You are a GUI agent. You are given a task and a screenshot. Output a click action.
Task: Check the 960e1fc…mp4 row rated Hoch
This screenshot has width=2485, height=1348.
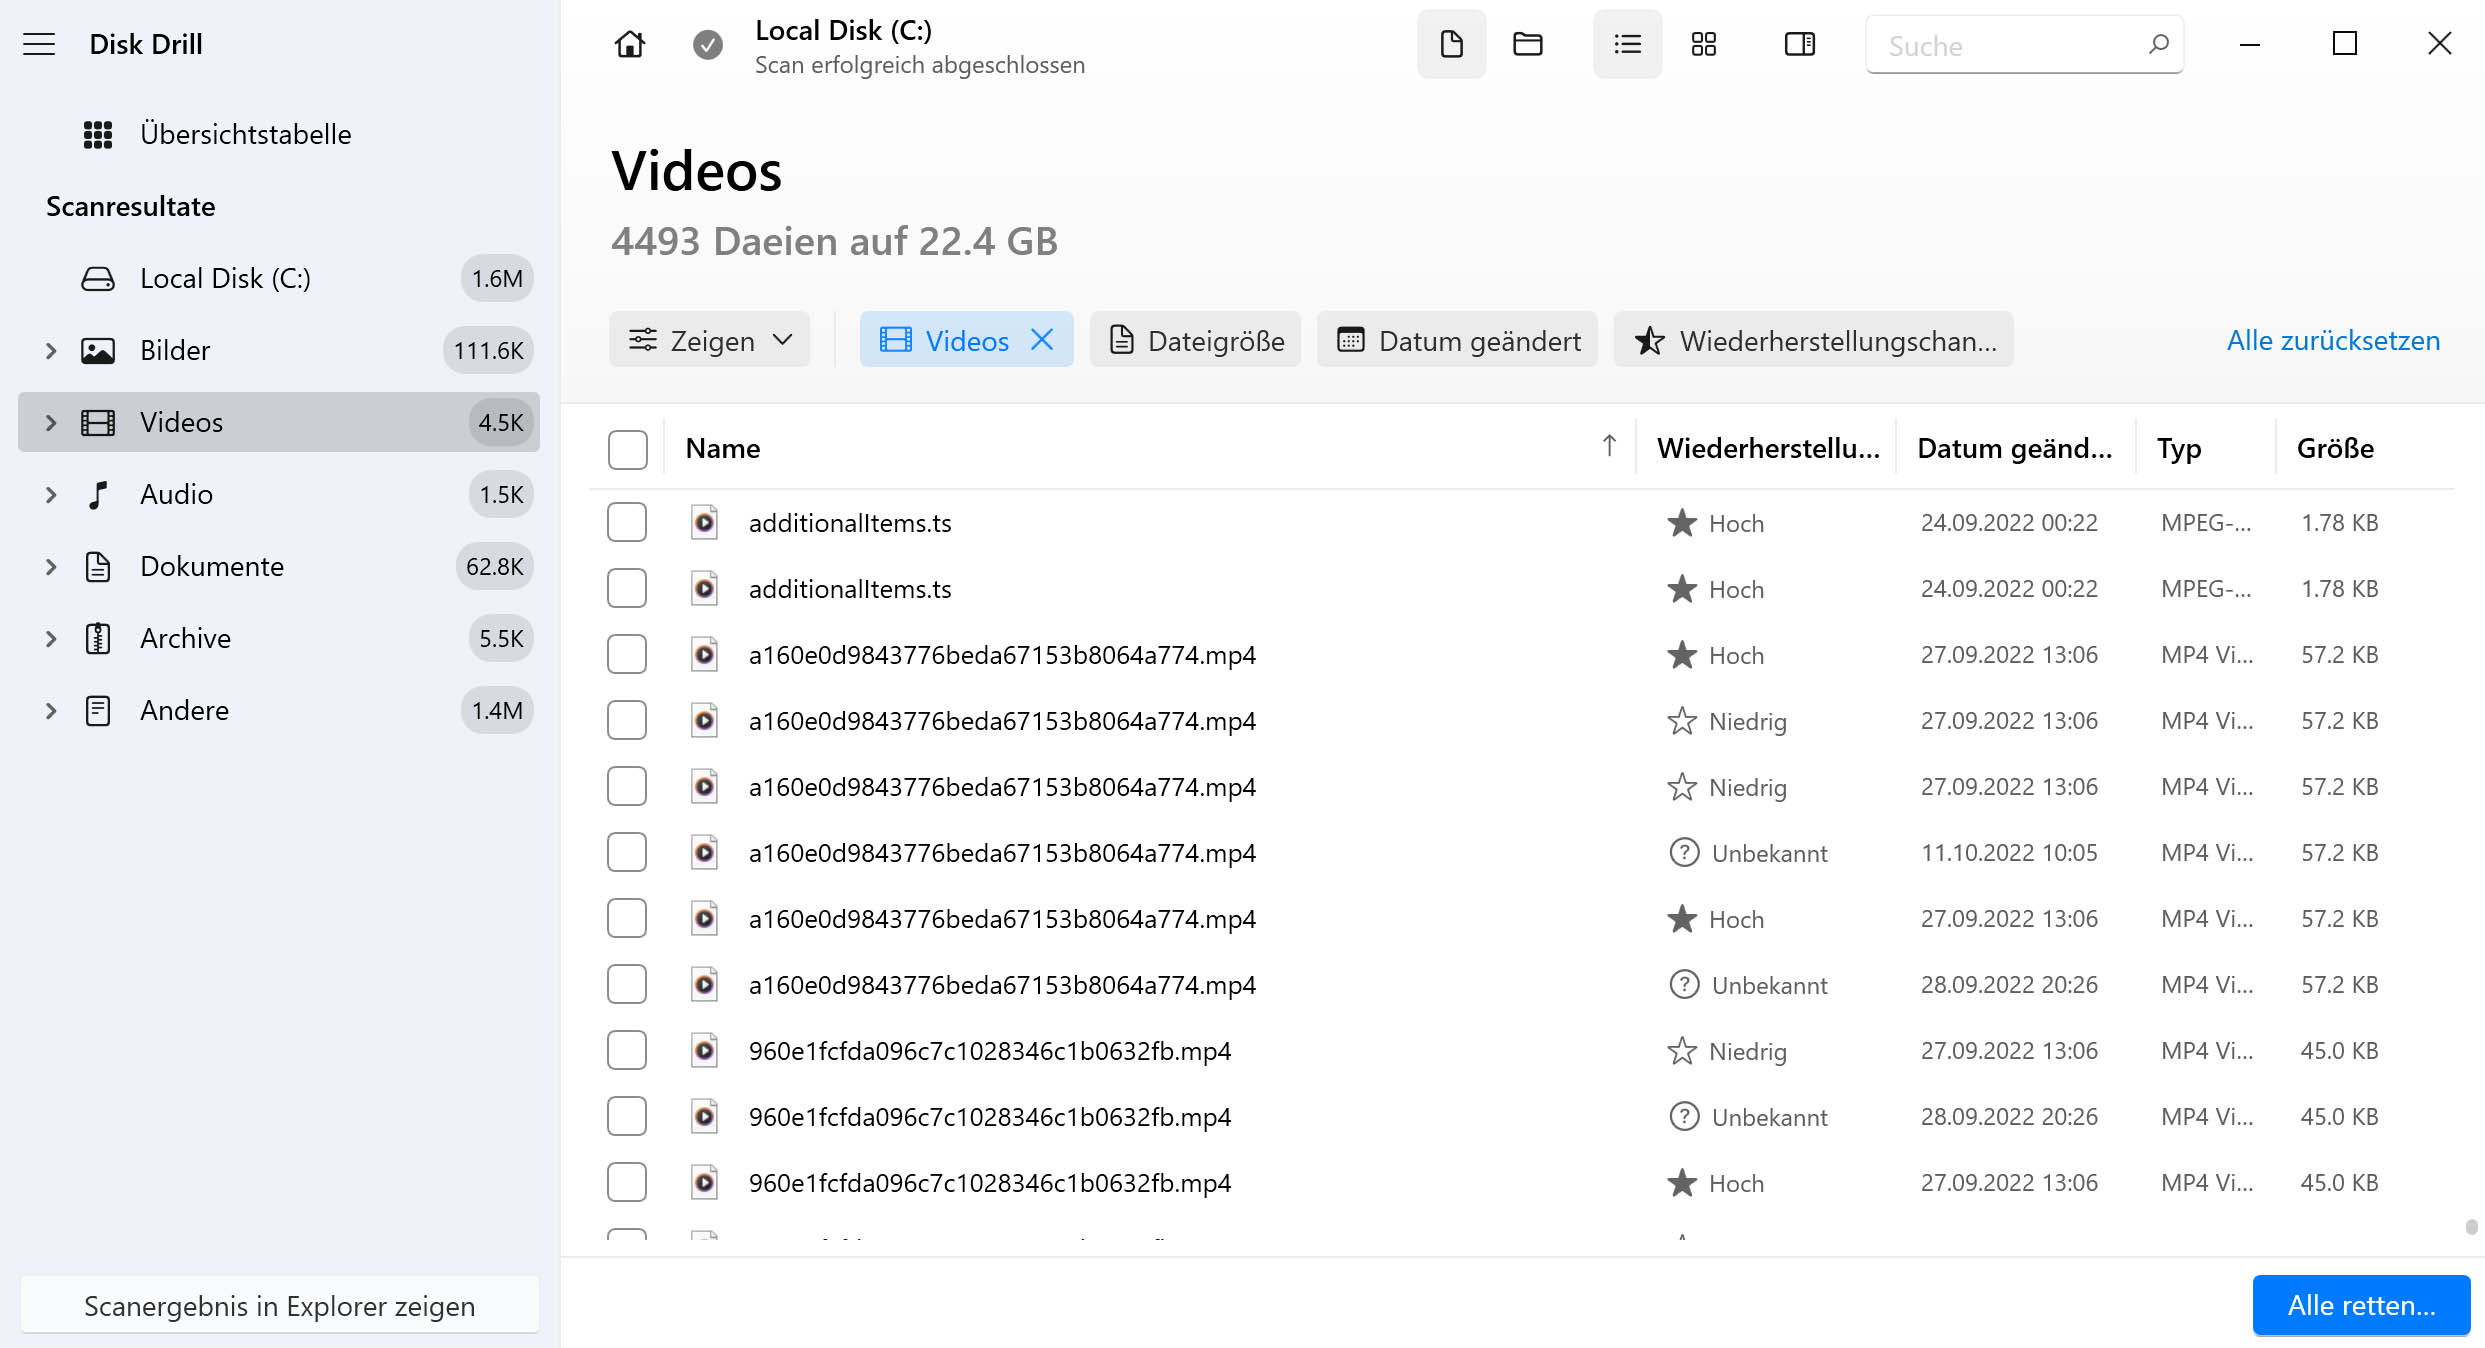click(x=627, y=1183)
